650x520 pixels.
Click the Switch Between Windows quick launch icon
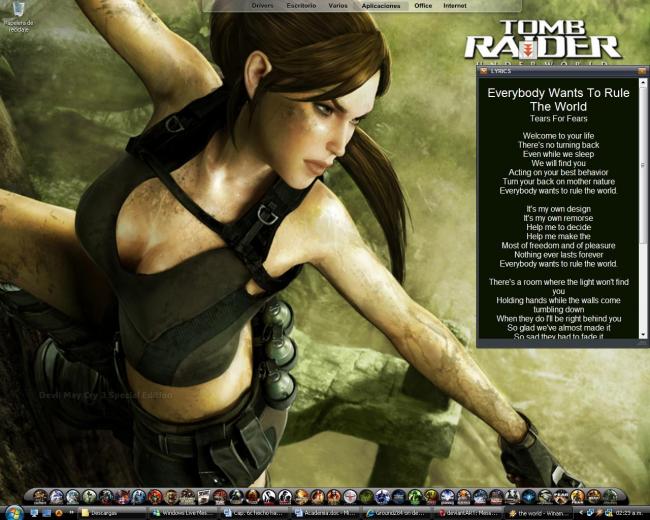[46, 513]
